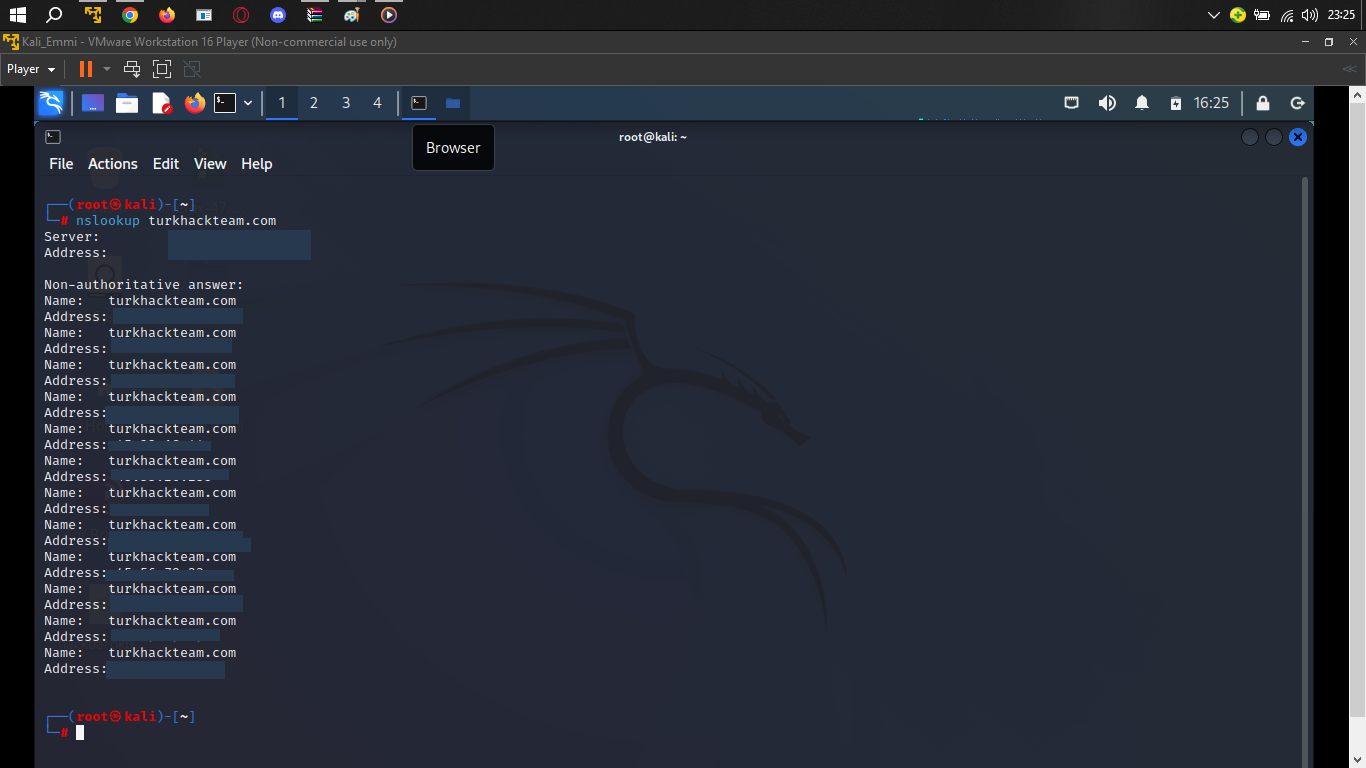
Task: Open Firefox from the Windows taskbar
Action: tap(166, 15)
